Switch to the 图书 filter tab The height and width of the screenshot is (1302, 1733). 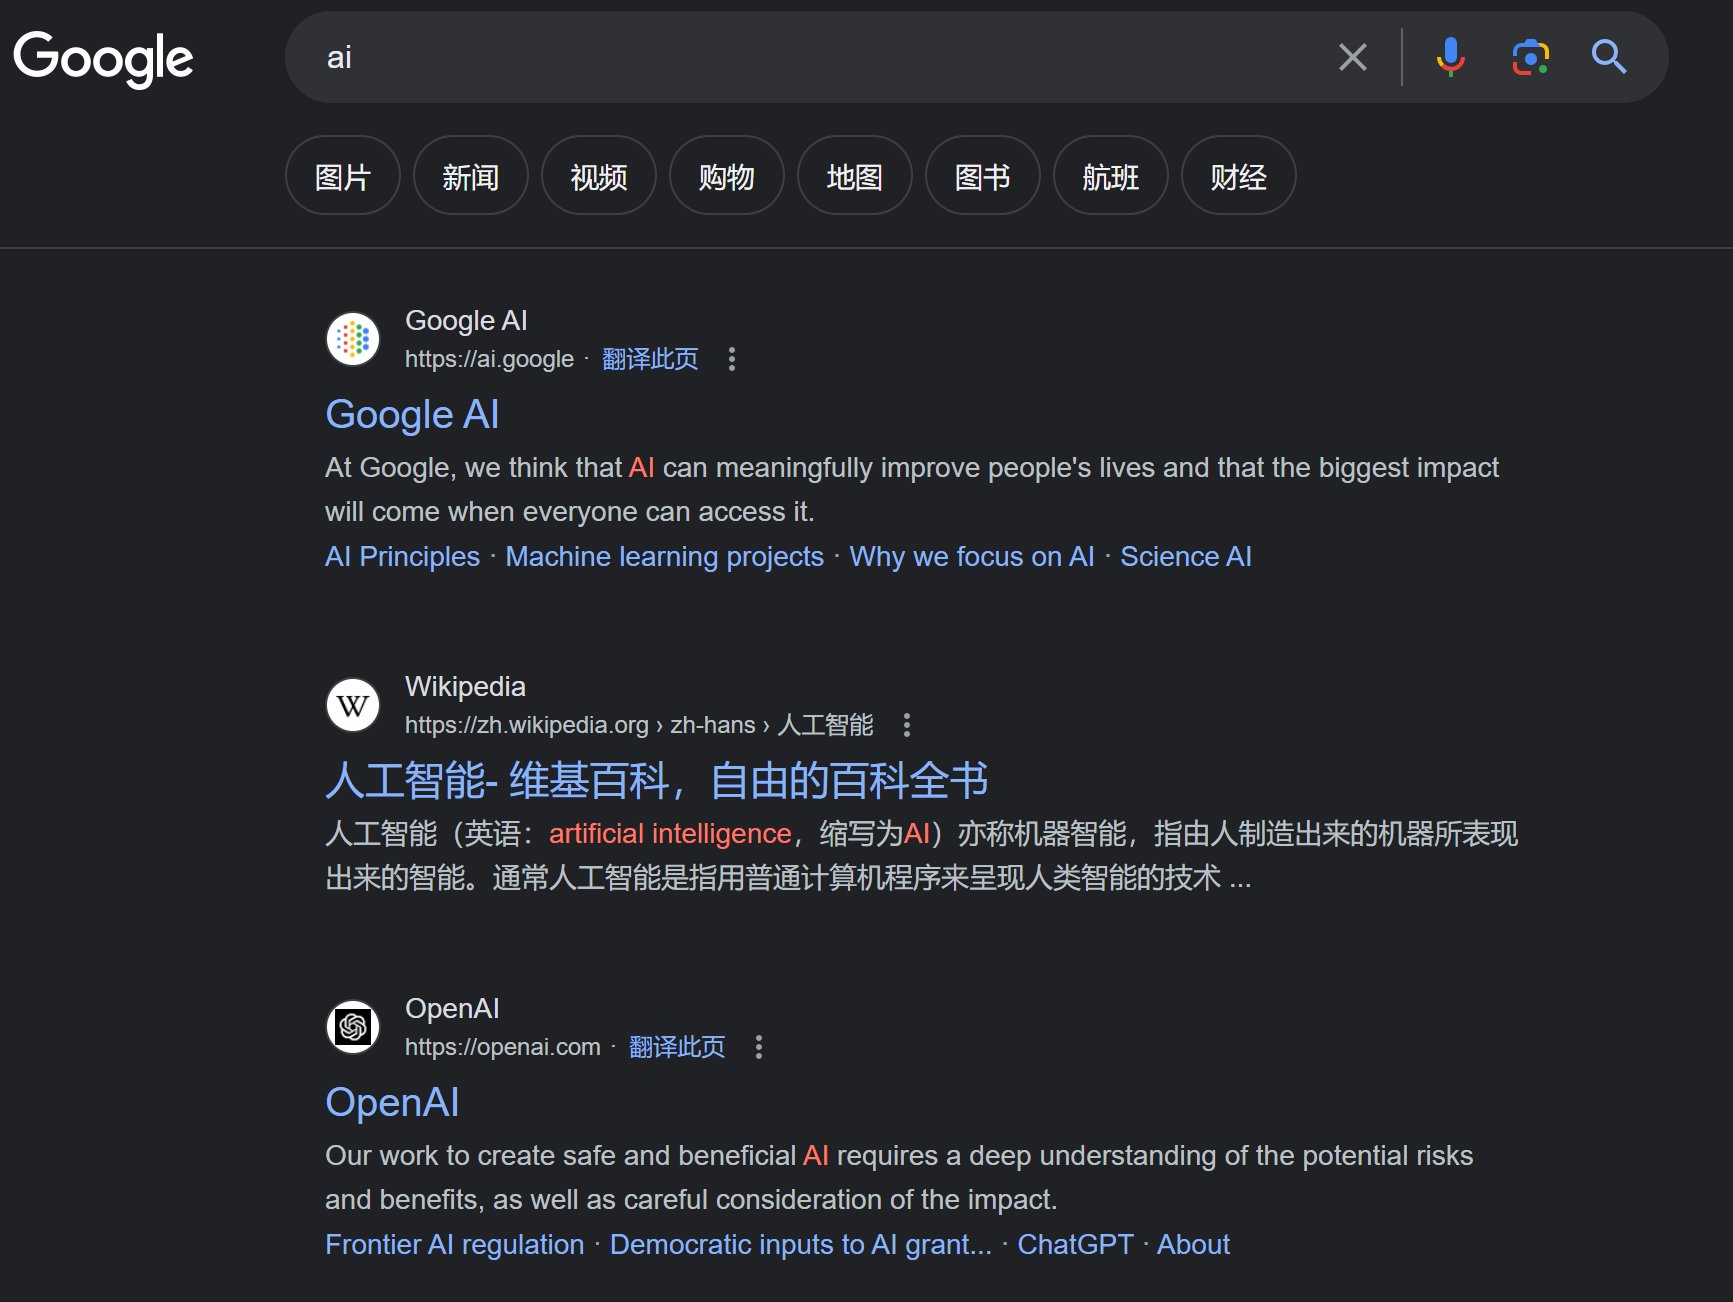[x=983, y=176]
